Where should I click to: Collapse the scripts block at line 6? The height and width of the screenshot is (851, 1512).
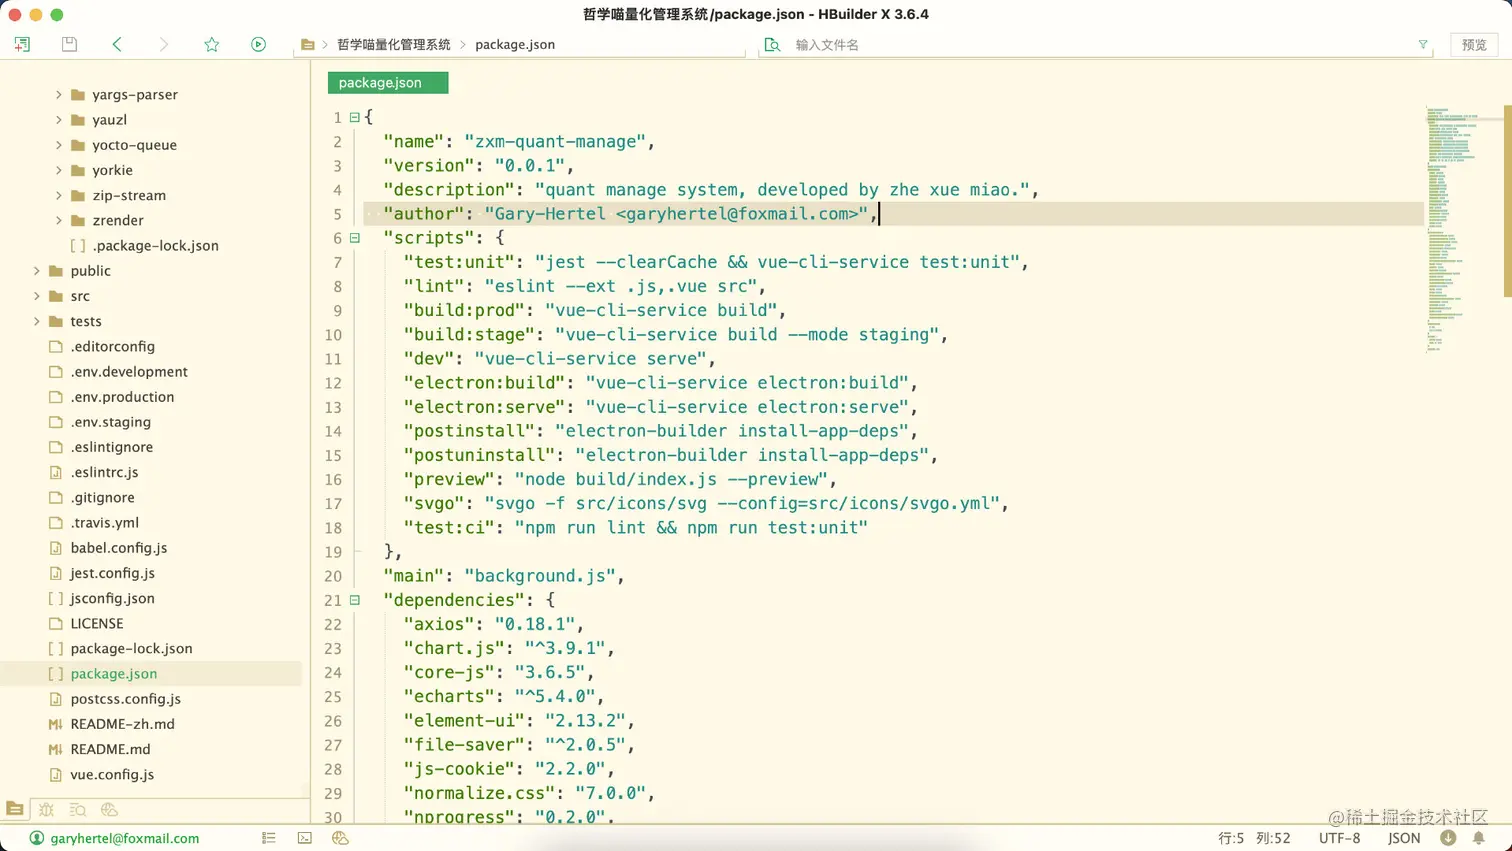[354, 238]
